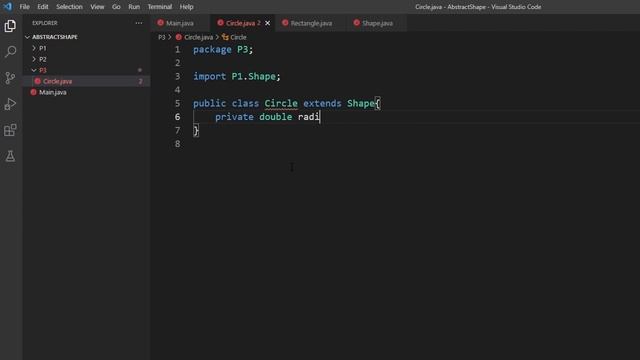Viewport: 640px width, 360px height.
Task: Switch to the Circle.java tab
Action: 243,23
